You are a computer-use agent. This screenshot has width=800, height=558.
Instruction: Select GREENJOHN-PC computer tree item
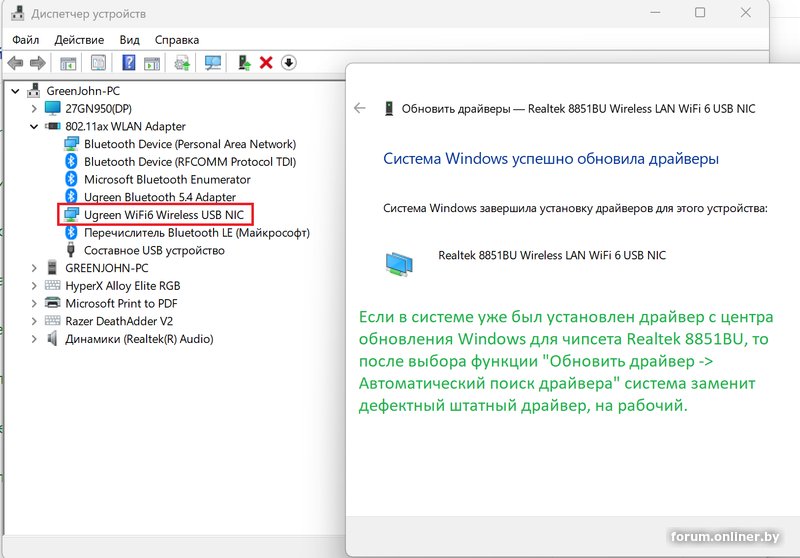pyautogui.click(x=107, y=268)
